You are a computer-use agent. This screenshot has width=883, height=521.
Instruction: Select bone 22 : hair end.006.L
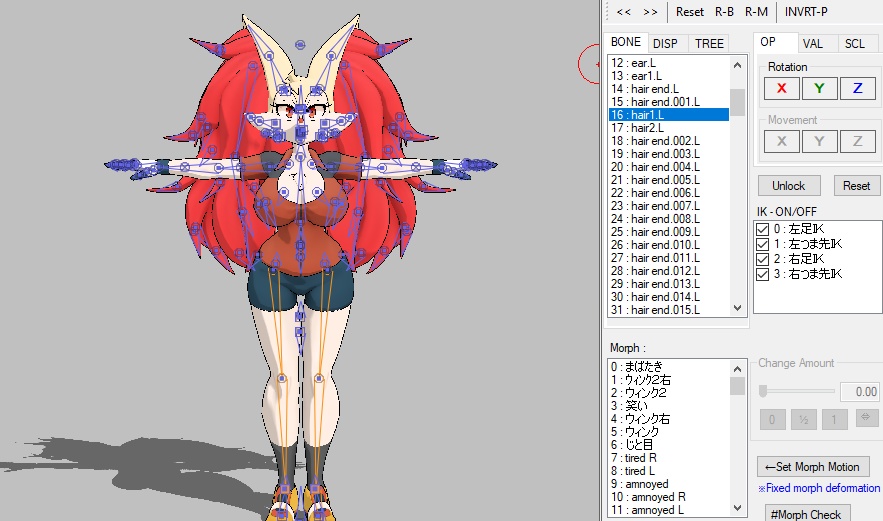tap(669, 193)
